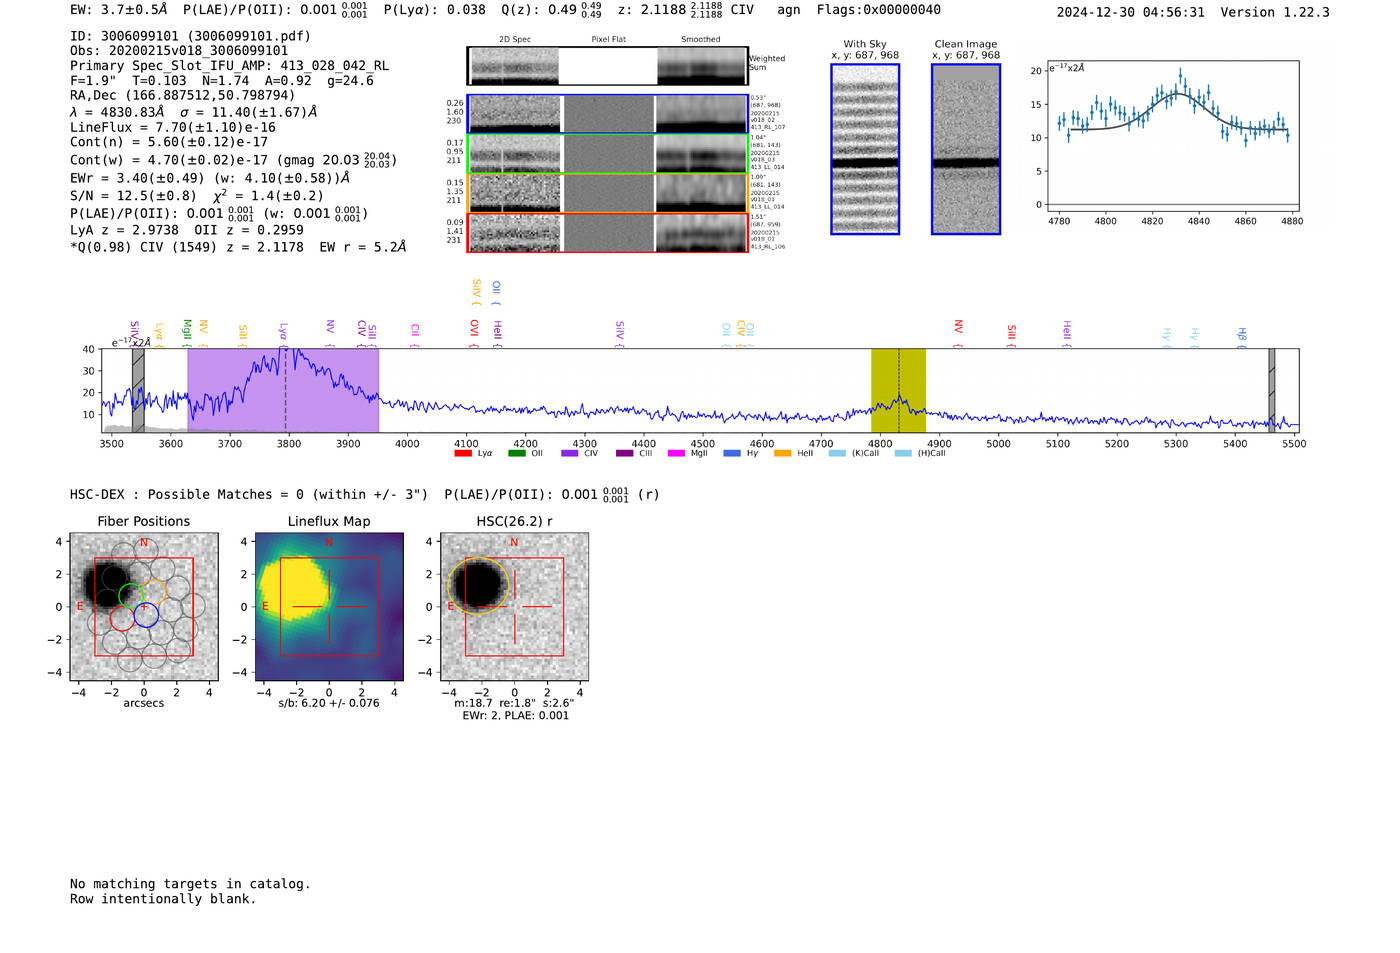This screenshot has width=1400, height=953.
Task: Click the purple shaded CIV region in spectrum
Action: (x=283, y=390)
